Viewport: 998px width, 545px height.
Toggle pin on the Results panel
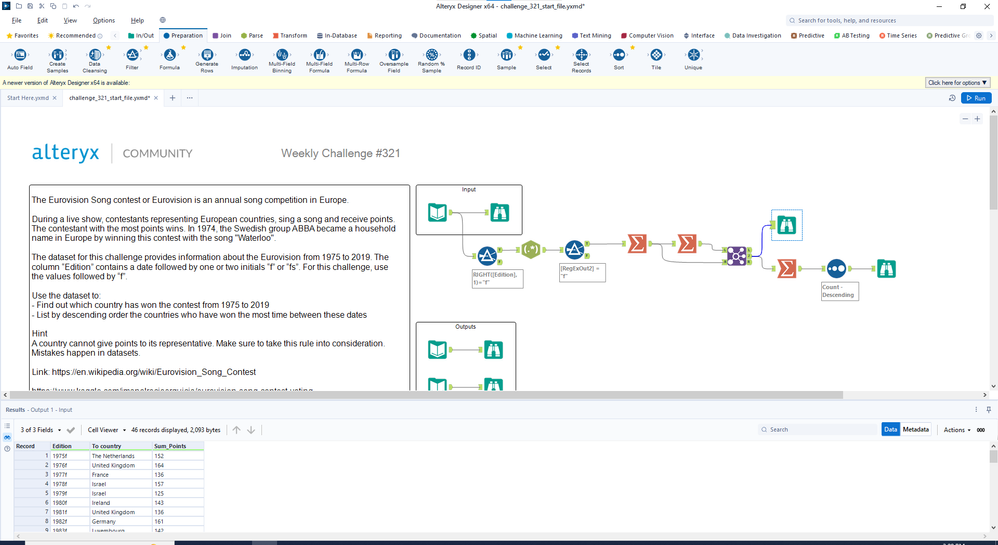988,409
